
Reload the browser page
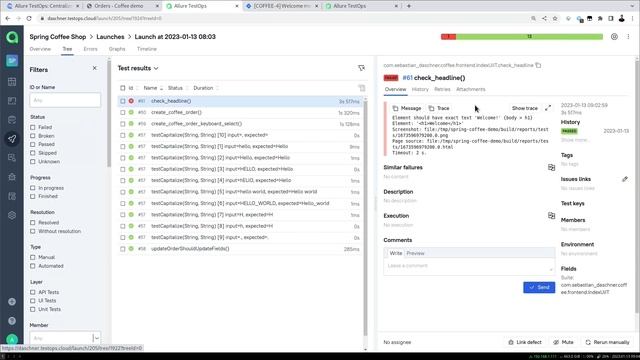click(x=29, y=18)
